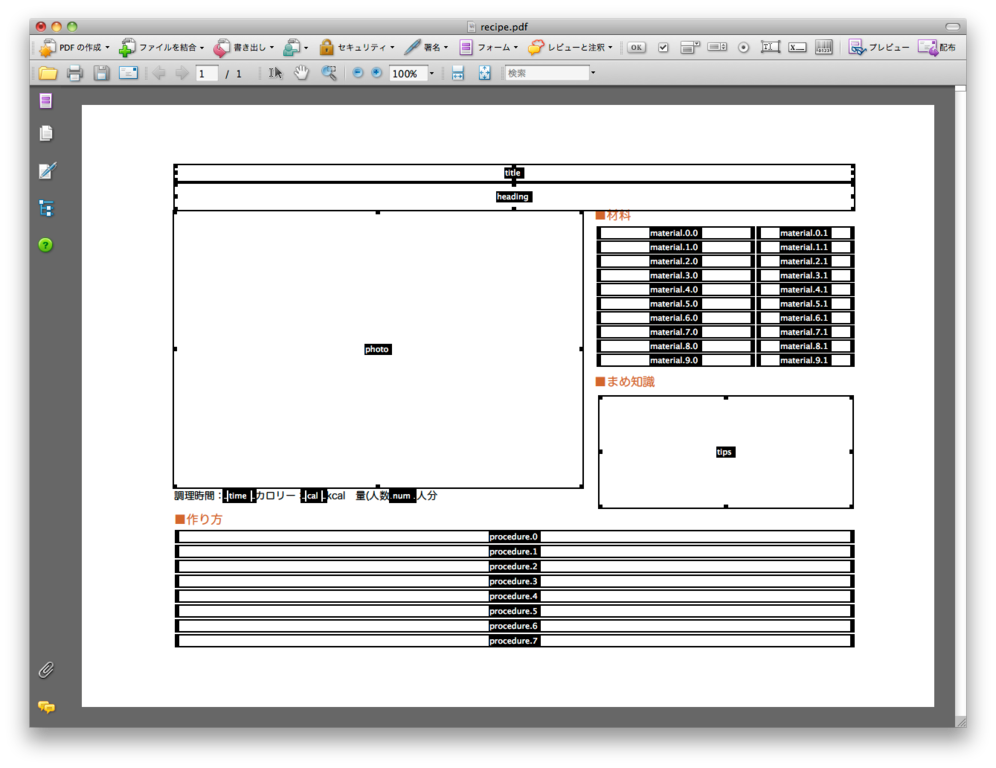Viewport: 996px width, 768px height.
Task: Choose the marquee zoom tool
Action: click(x=328, y=73)
